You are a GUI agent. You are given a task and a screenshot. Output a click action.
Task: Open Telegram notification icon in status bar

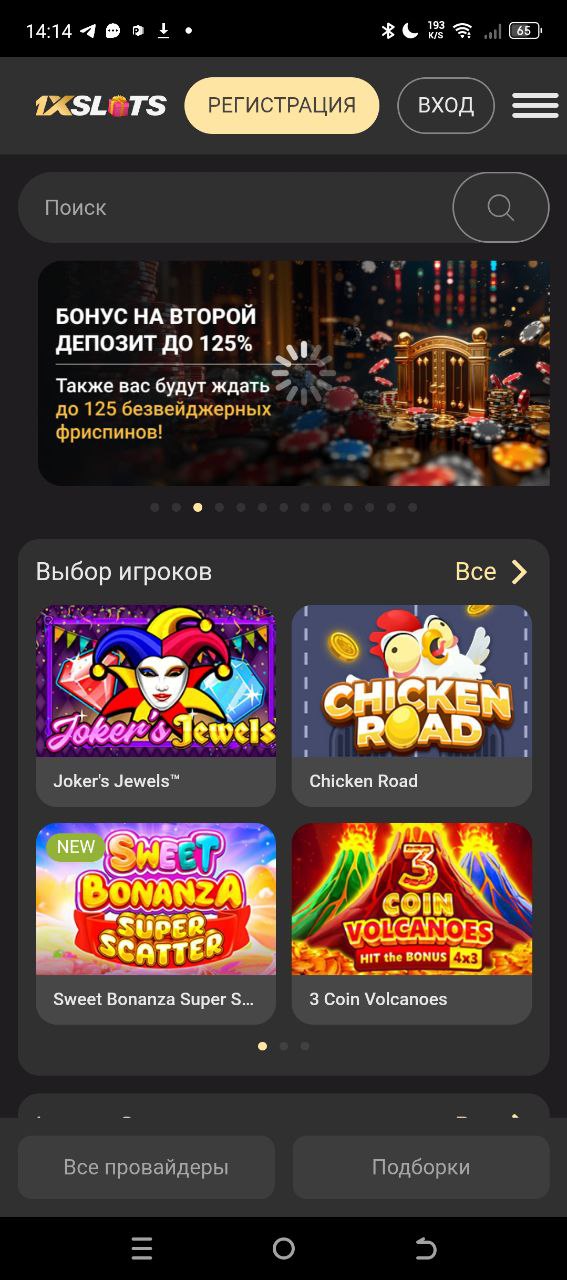click(88, 31)
